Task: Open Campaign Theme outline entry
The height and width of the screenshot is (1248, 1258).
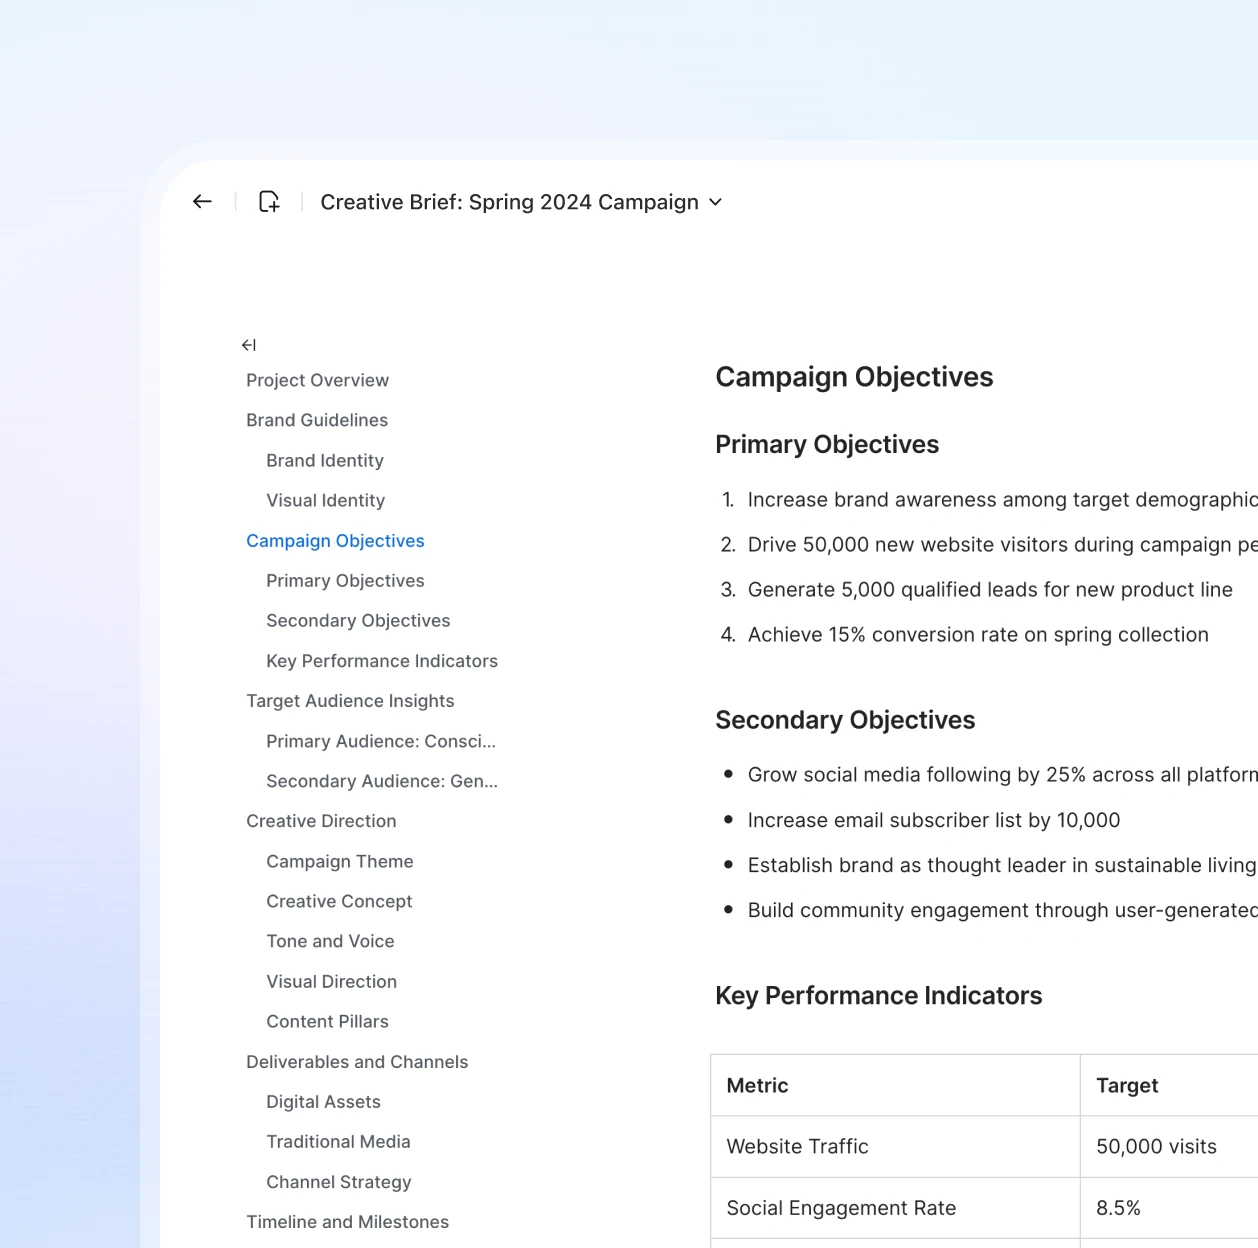Action: pyautogui.click(x=340, y=861)
